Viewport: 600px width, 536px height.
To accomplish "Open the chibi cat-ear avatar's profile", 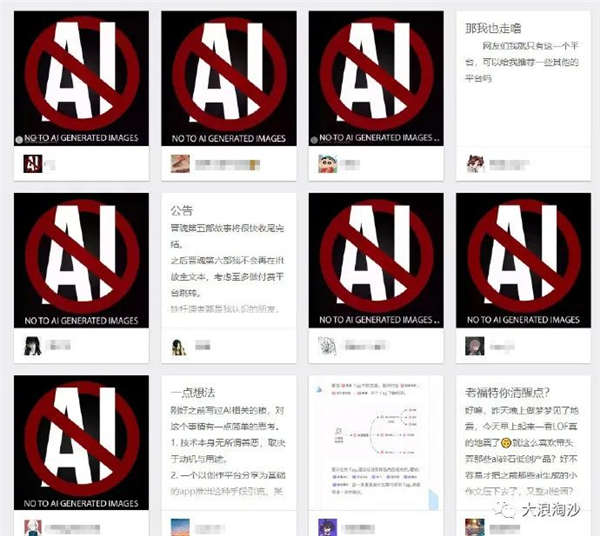I will 475,164.
